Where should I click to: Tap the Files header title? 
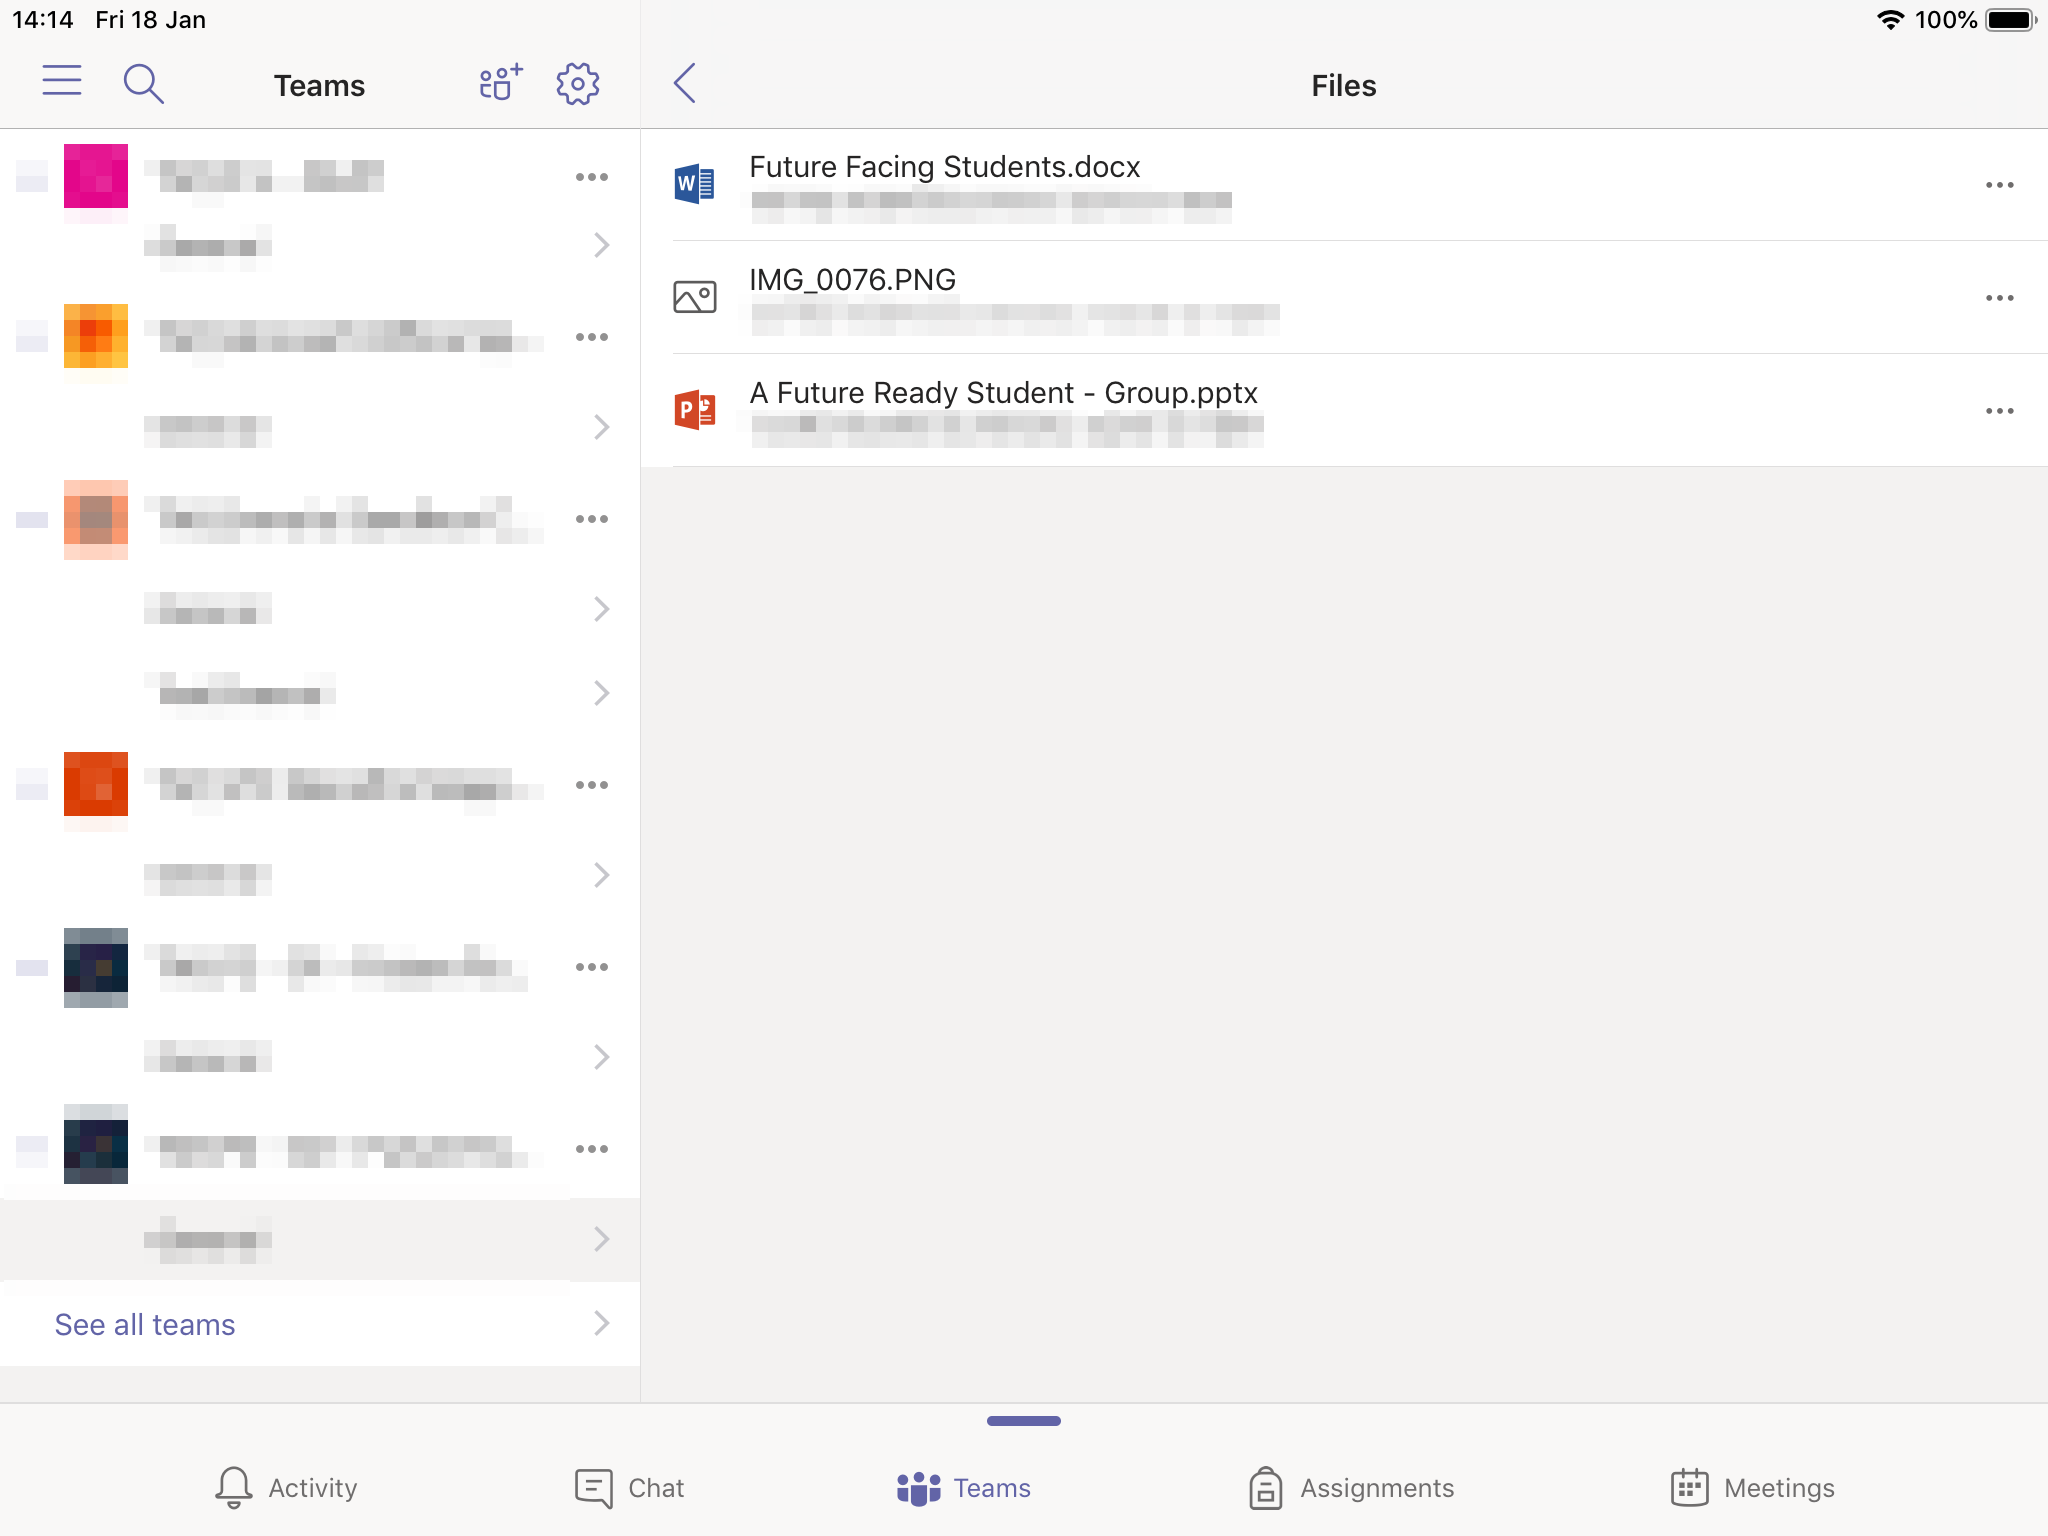pos(1344,86)
